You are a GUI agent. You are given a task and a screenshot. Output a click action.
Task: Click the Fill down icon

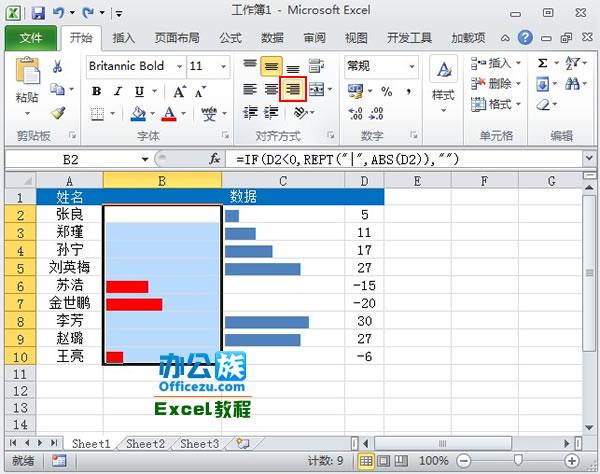pyautogui.click(x=543, y=84)
